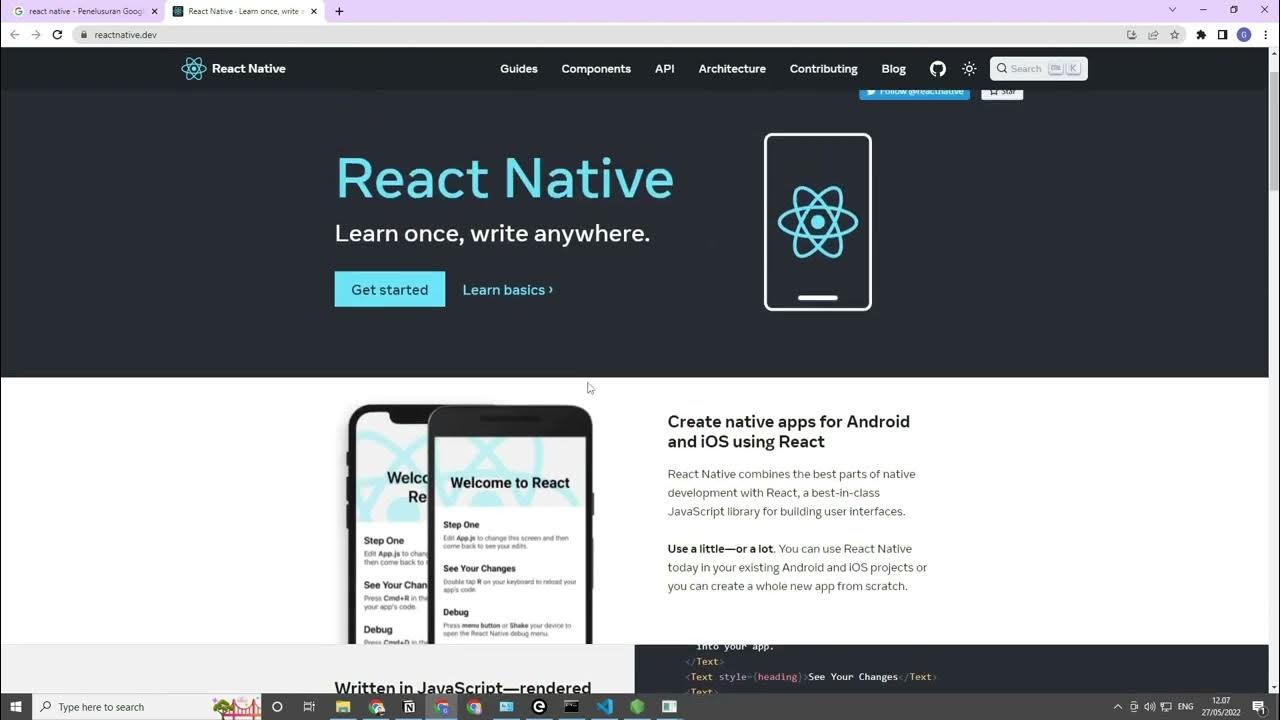Click the install app icon in the address bar
The height and width of the screenshot is (720, 1280).
[x=1131, y=35]
